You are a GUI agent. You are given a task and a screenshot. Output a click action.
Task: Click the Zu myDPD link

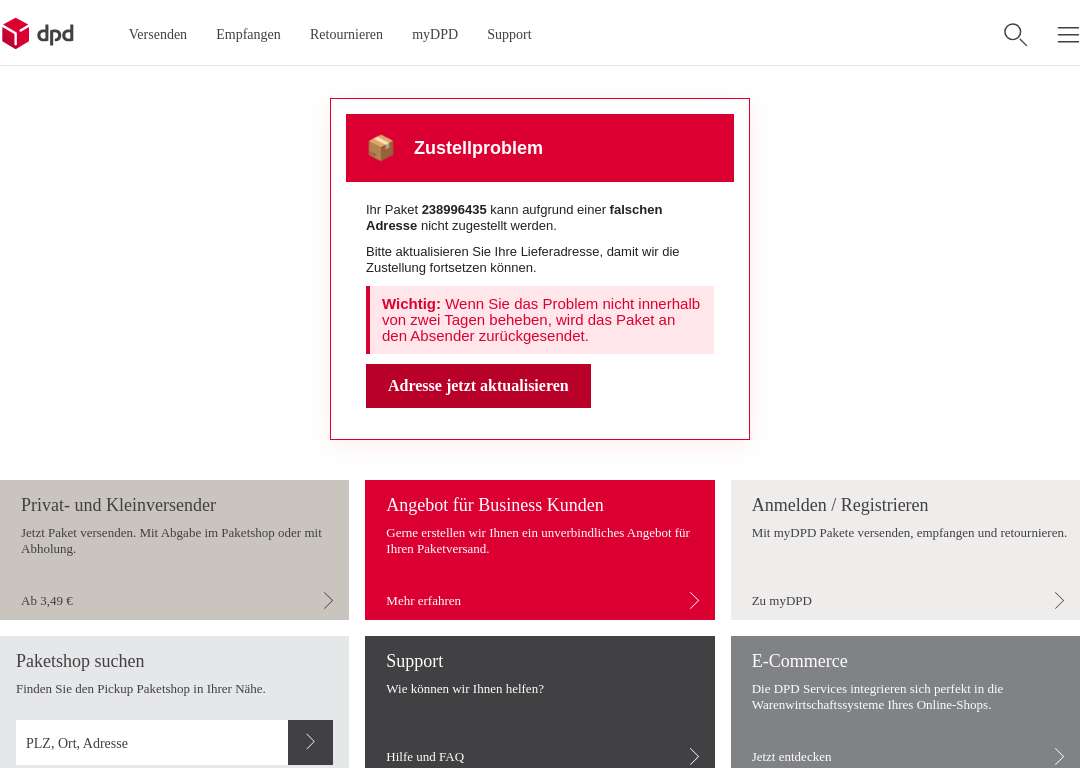coord(782,601)
